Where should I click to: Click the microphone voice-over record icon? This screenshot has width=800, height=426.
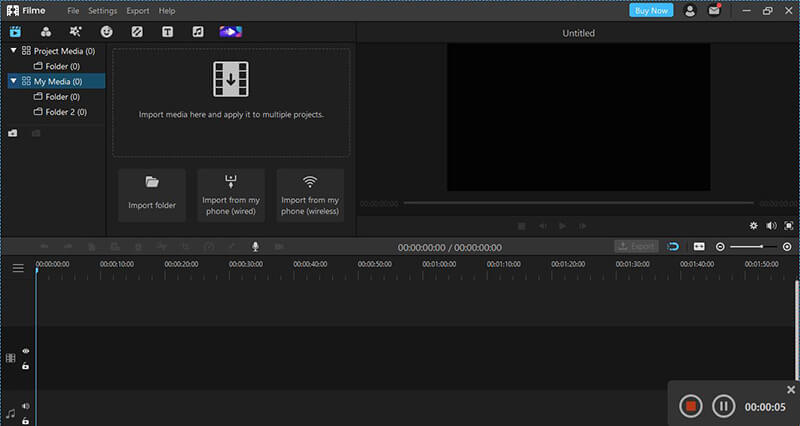255,246
